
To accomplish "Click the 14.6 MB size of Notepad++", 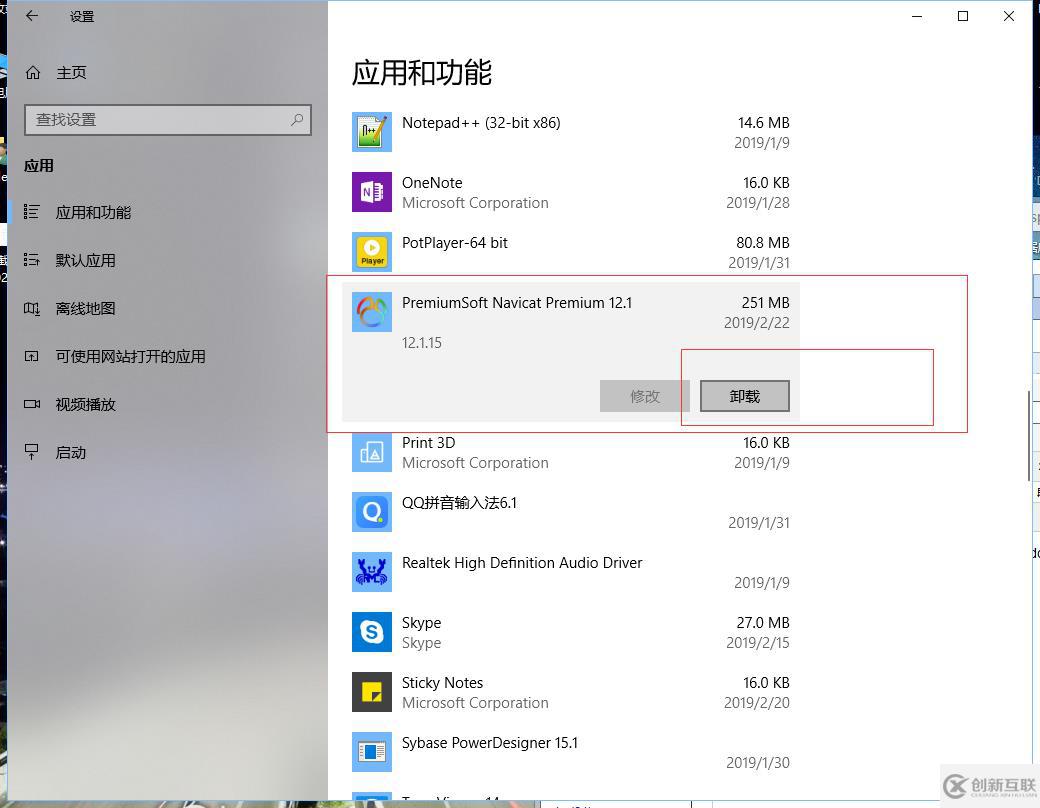I will (x=763, y=123).
